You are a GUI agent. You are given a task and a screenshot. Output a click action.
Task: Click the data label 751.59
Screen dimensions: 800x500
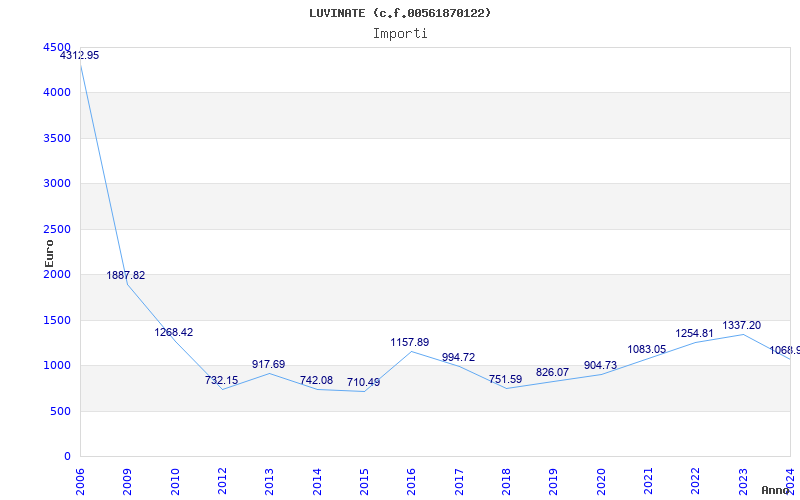point(505,379)
